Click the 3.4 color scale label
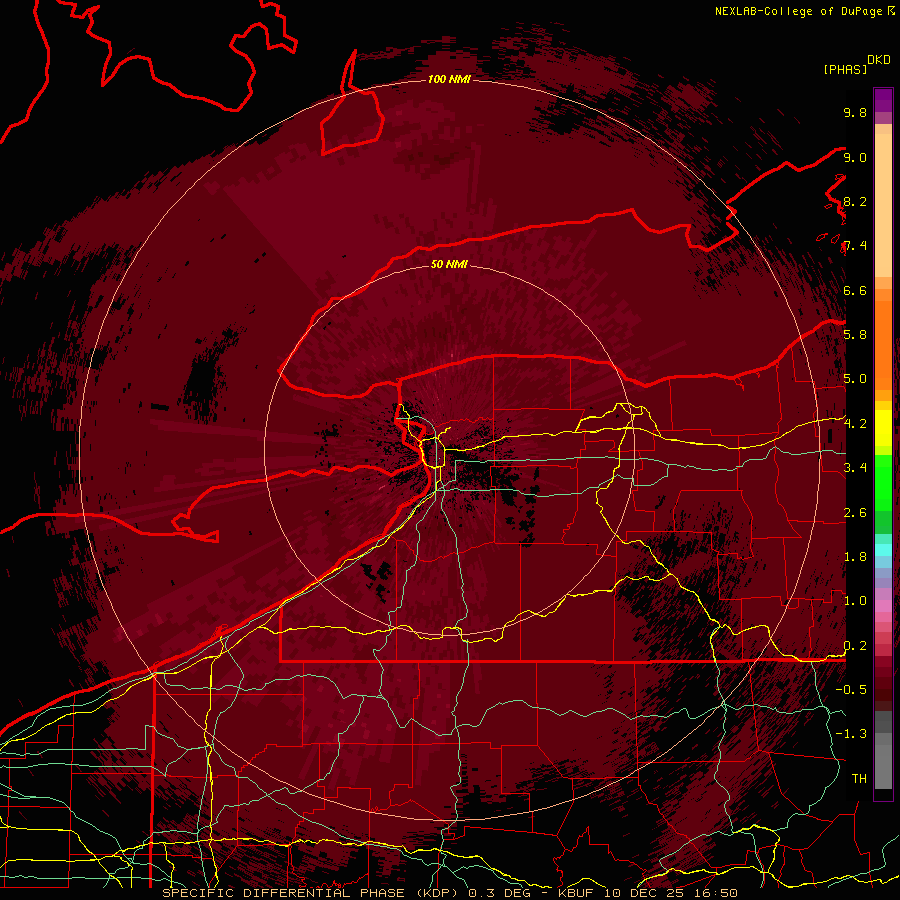Image resolution: width=900 pixels, height=900 pixels. (x=855, y=468)
